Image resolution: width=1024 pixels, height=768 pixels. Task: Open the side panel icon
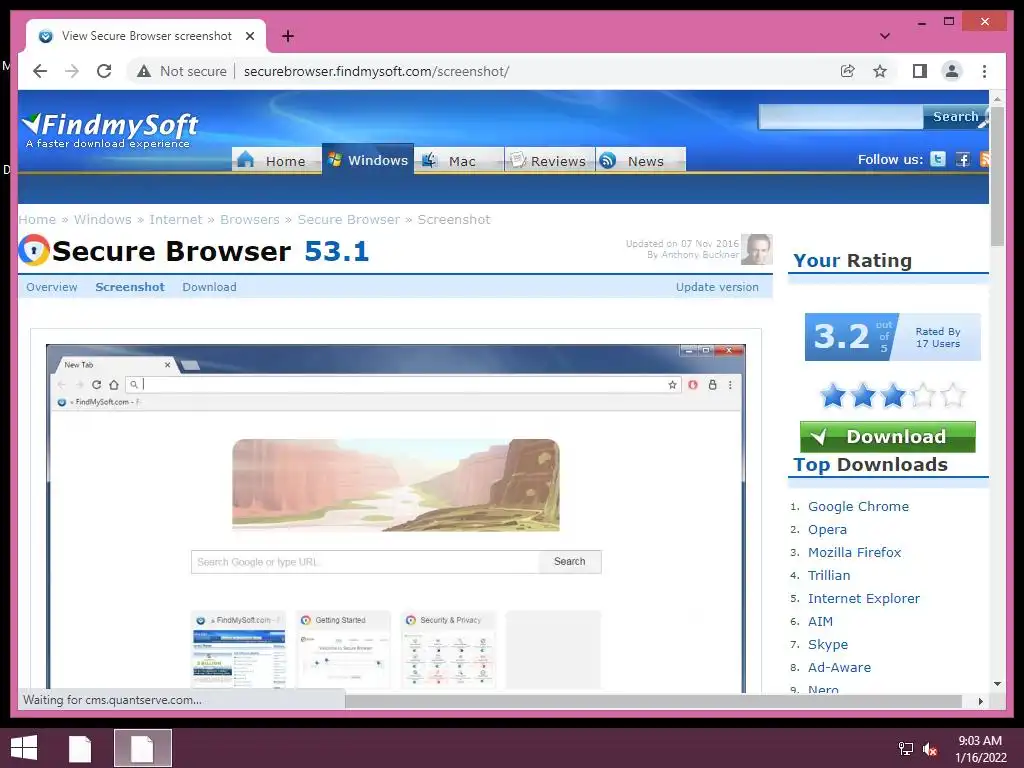pos(920,71)
